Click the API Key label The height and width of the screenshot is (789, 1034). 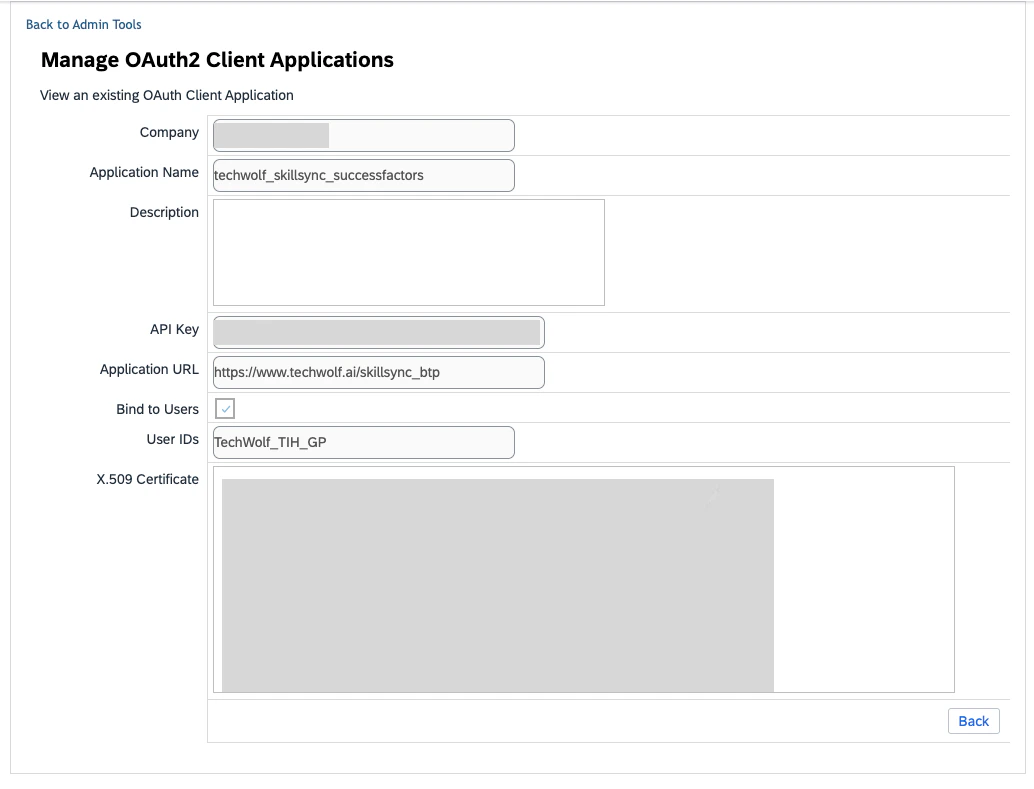[176, 329]
